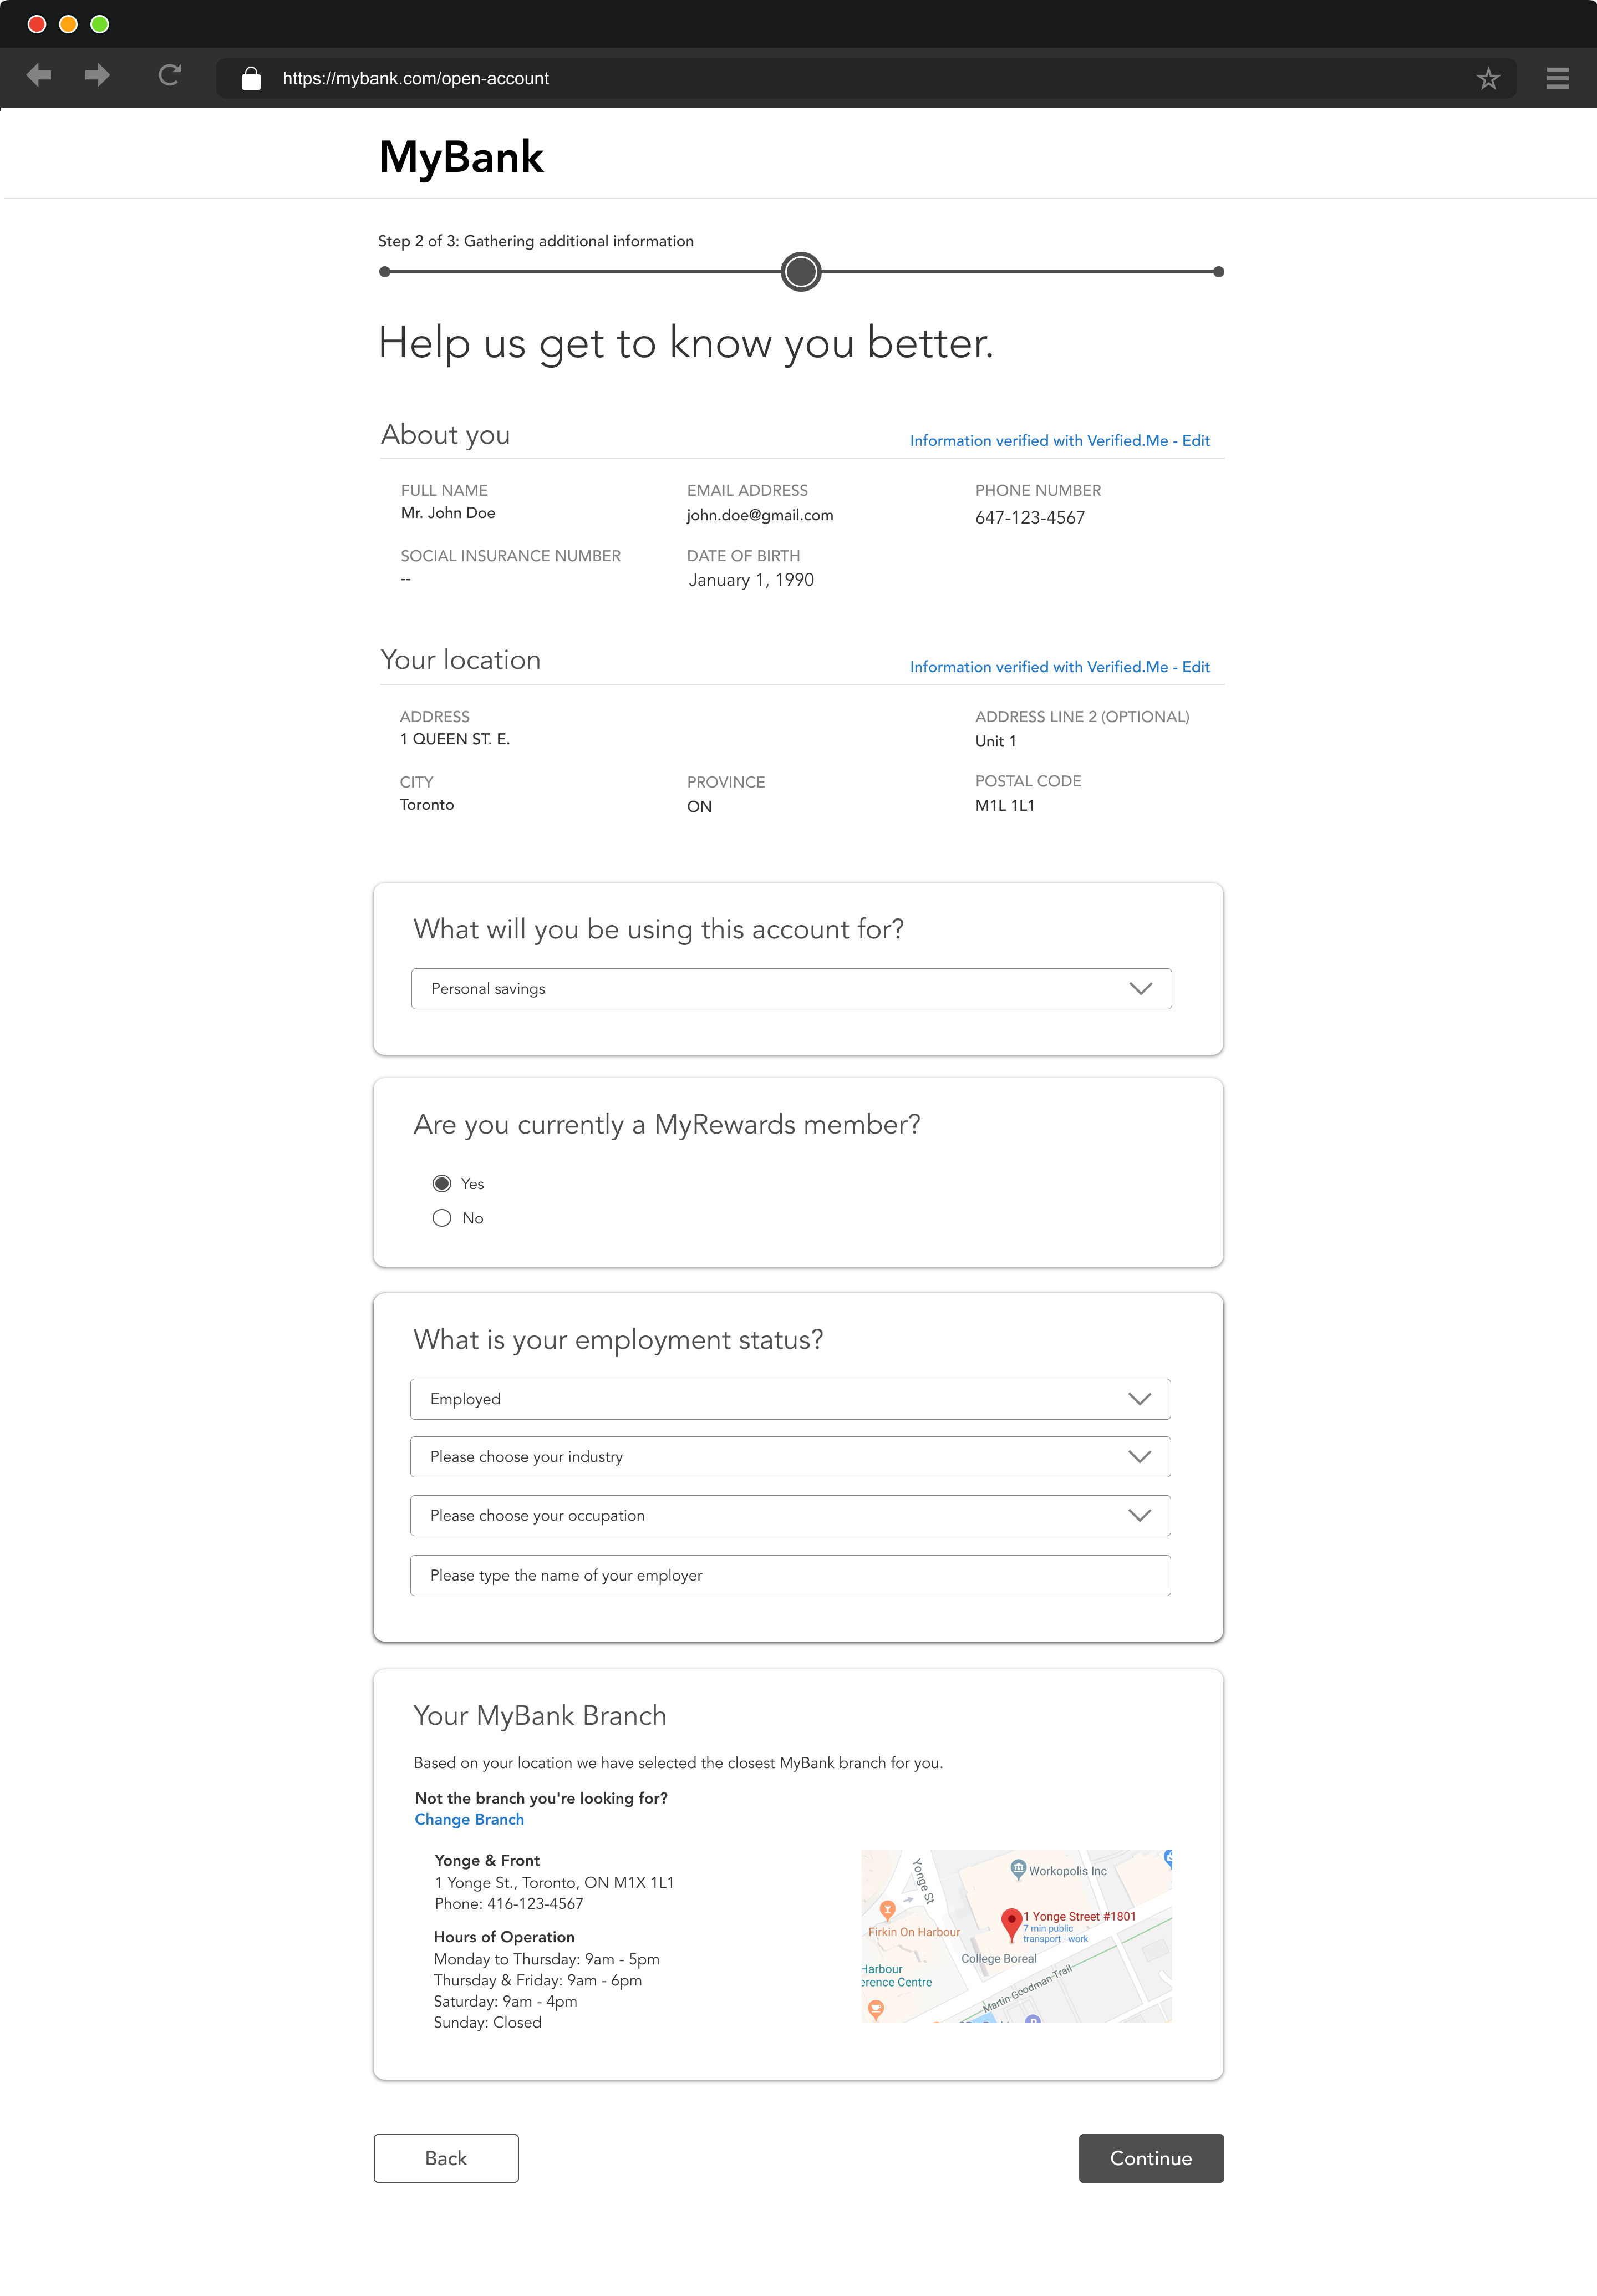Open the Personal savings account-use dropdown
1597x2296 pixels.
click(791, 989)
